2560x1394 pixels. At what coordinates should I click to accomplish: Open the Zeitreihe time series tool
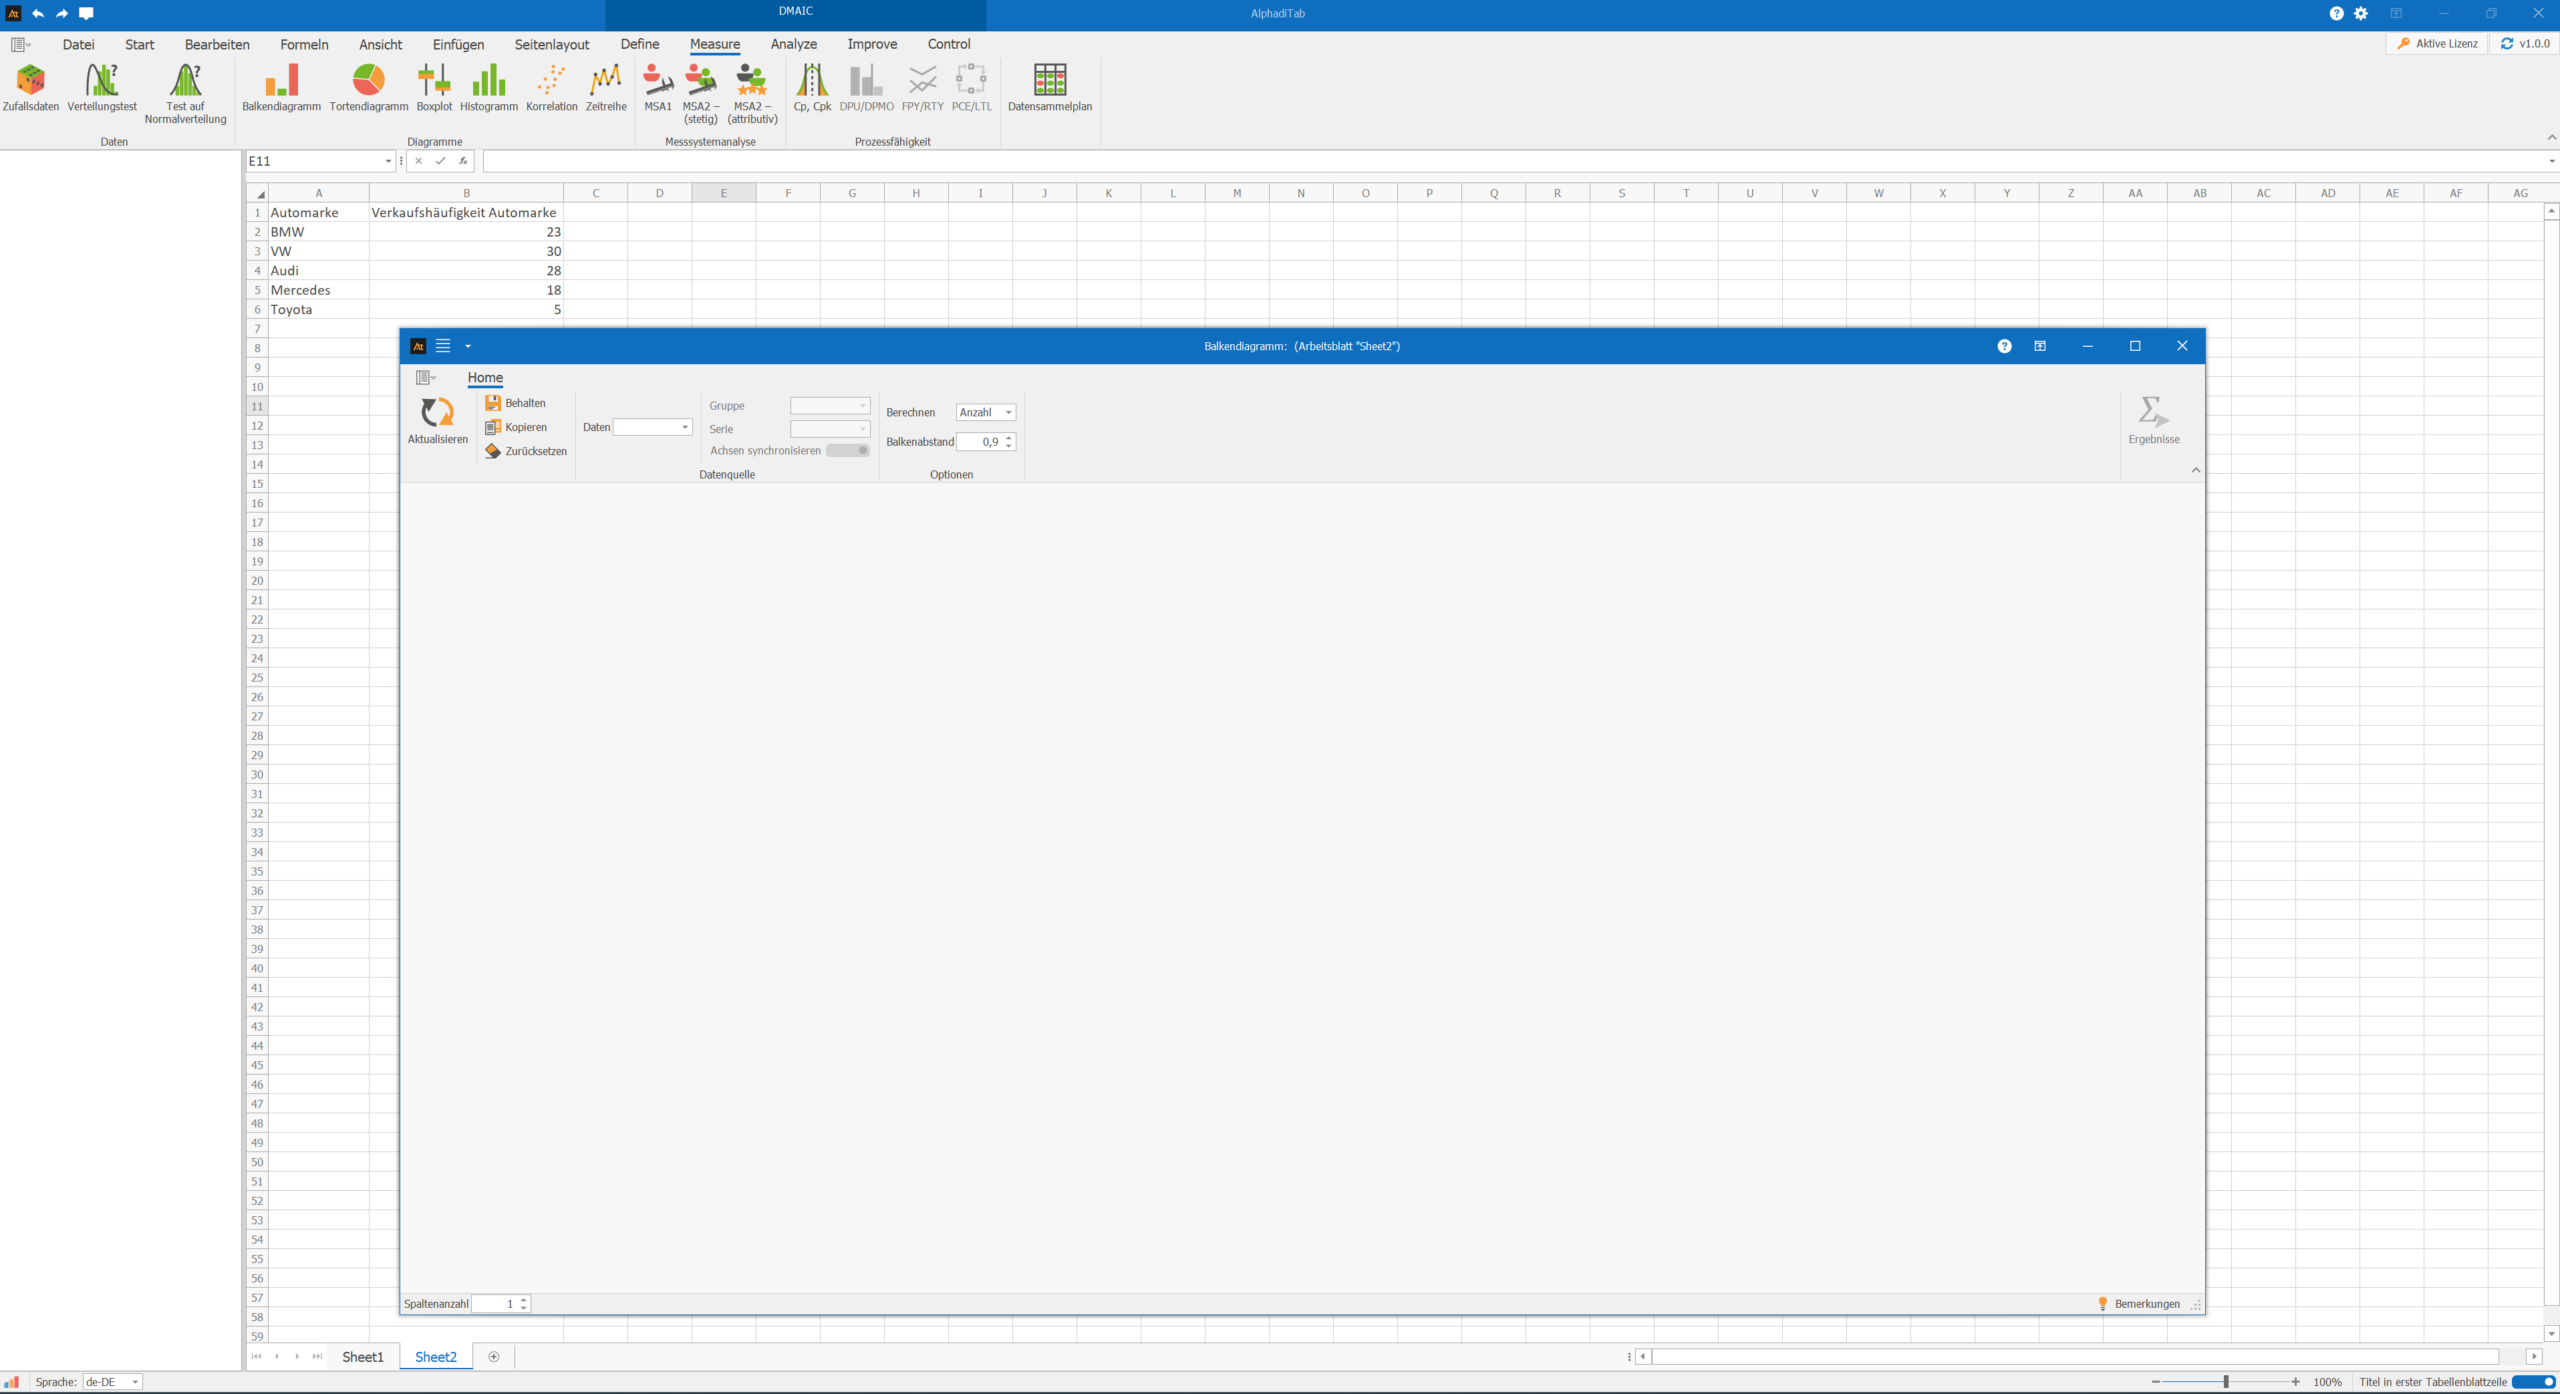(x=605, y=86)
